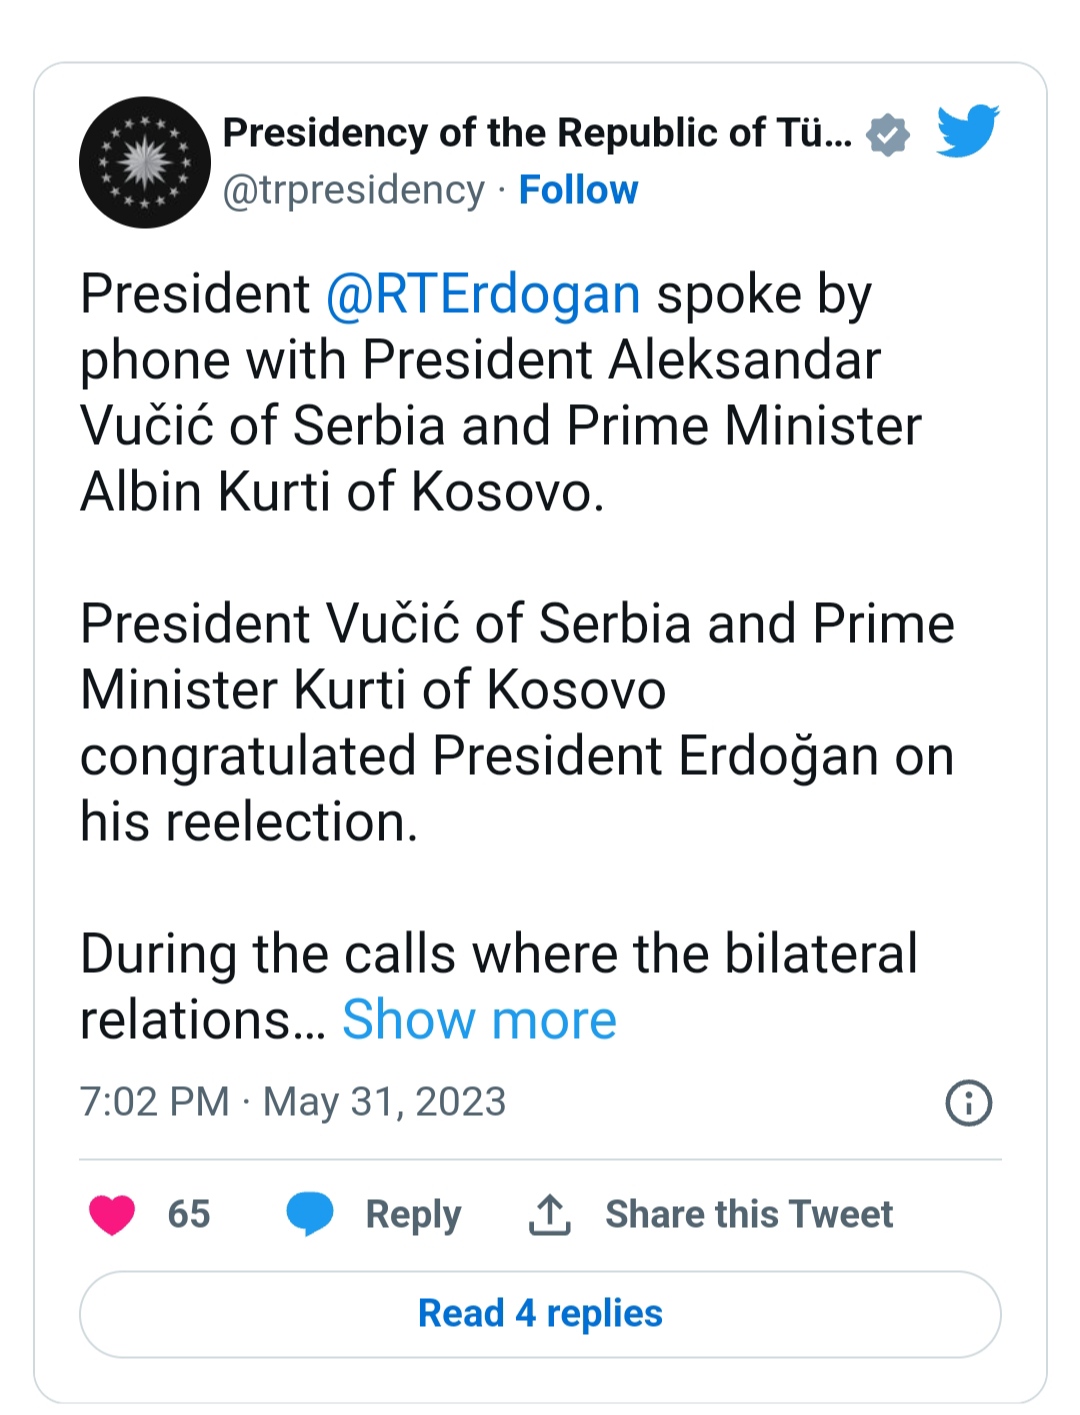Viewport: 1080px width, 1415px height.
Task: Open the Turkish Presidency profile avatar
Action: point(145,162)
